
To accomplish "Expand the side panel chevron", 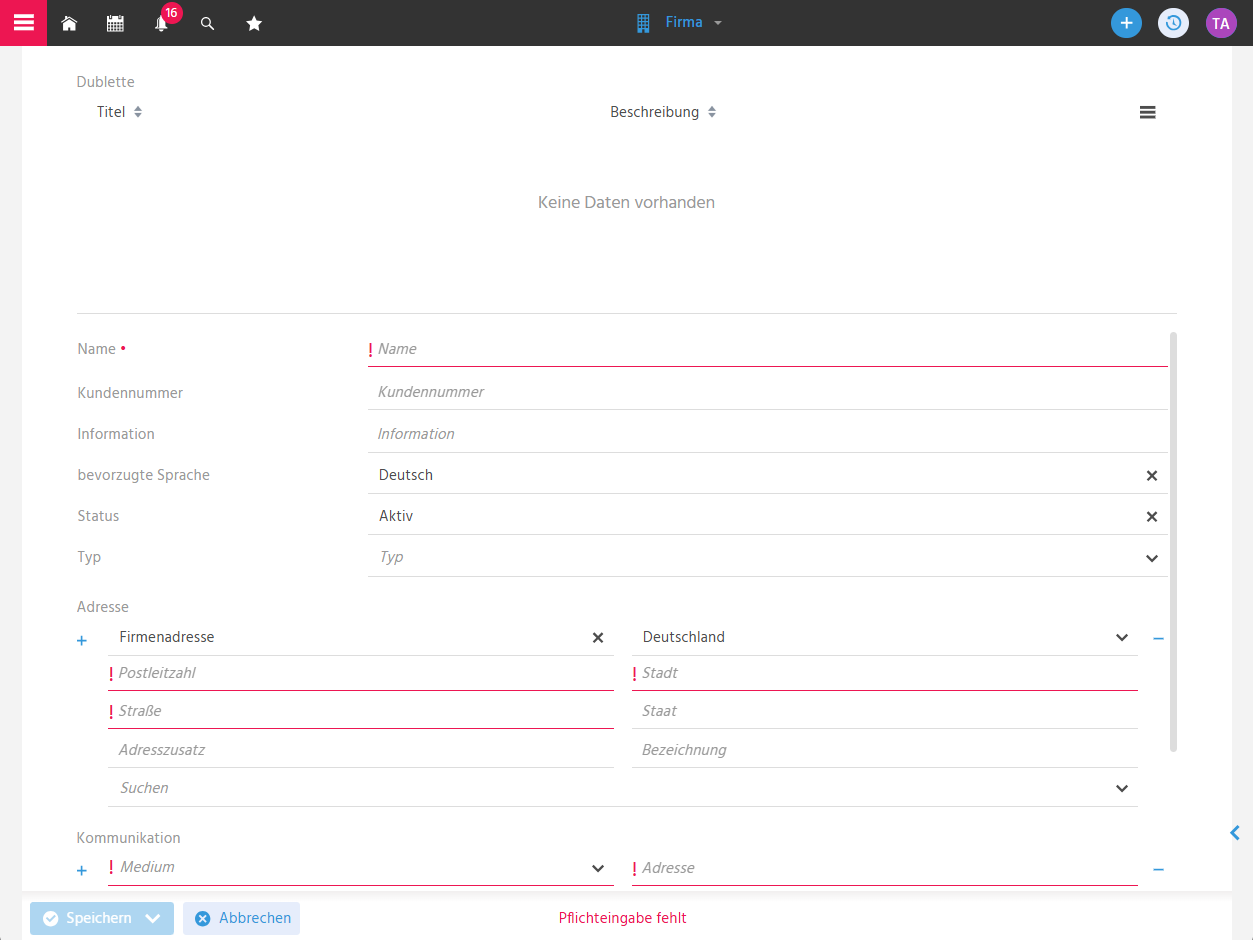I will pyautogui.click(x=1236, y=833).
